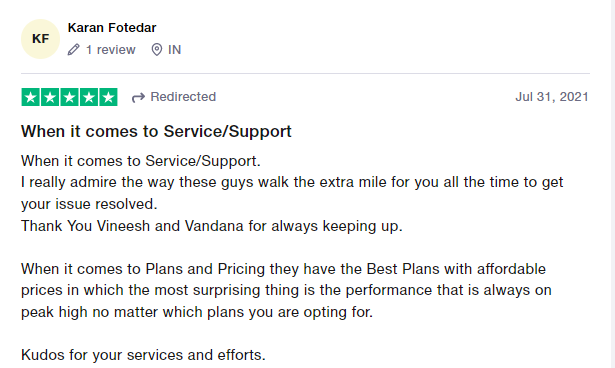Screen dimensions: 615x368
Task: Click the 'I really admire' sentence
Action: (x=292, y=193)
